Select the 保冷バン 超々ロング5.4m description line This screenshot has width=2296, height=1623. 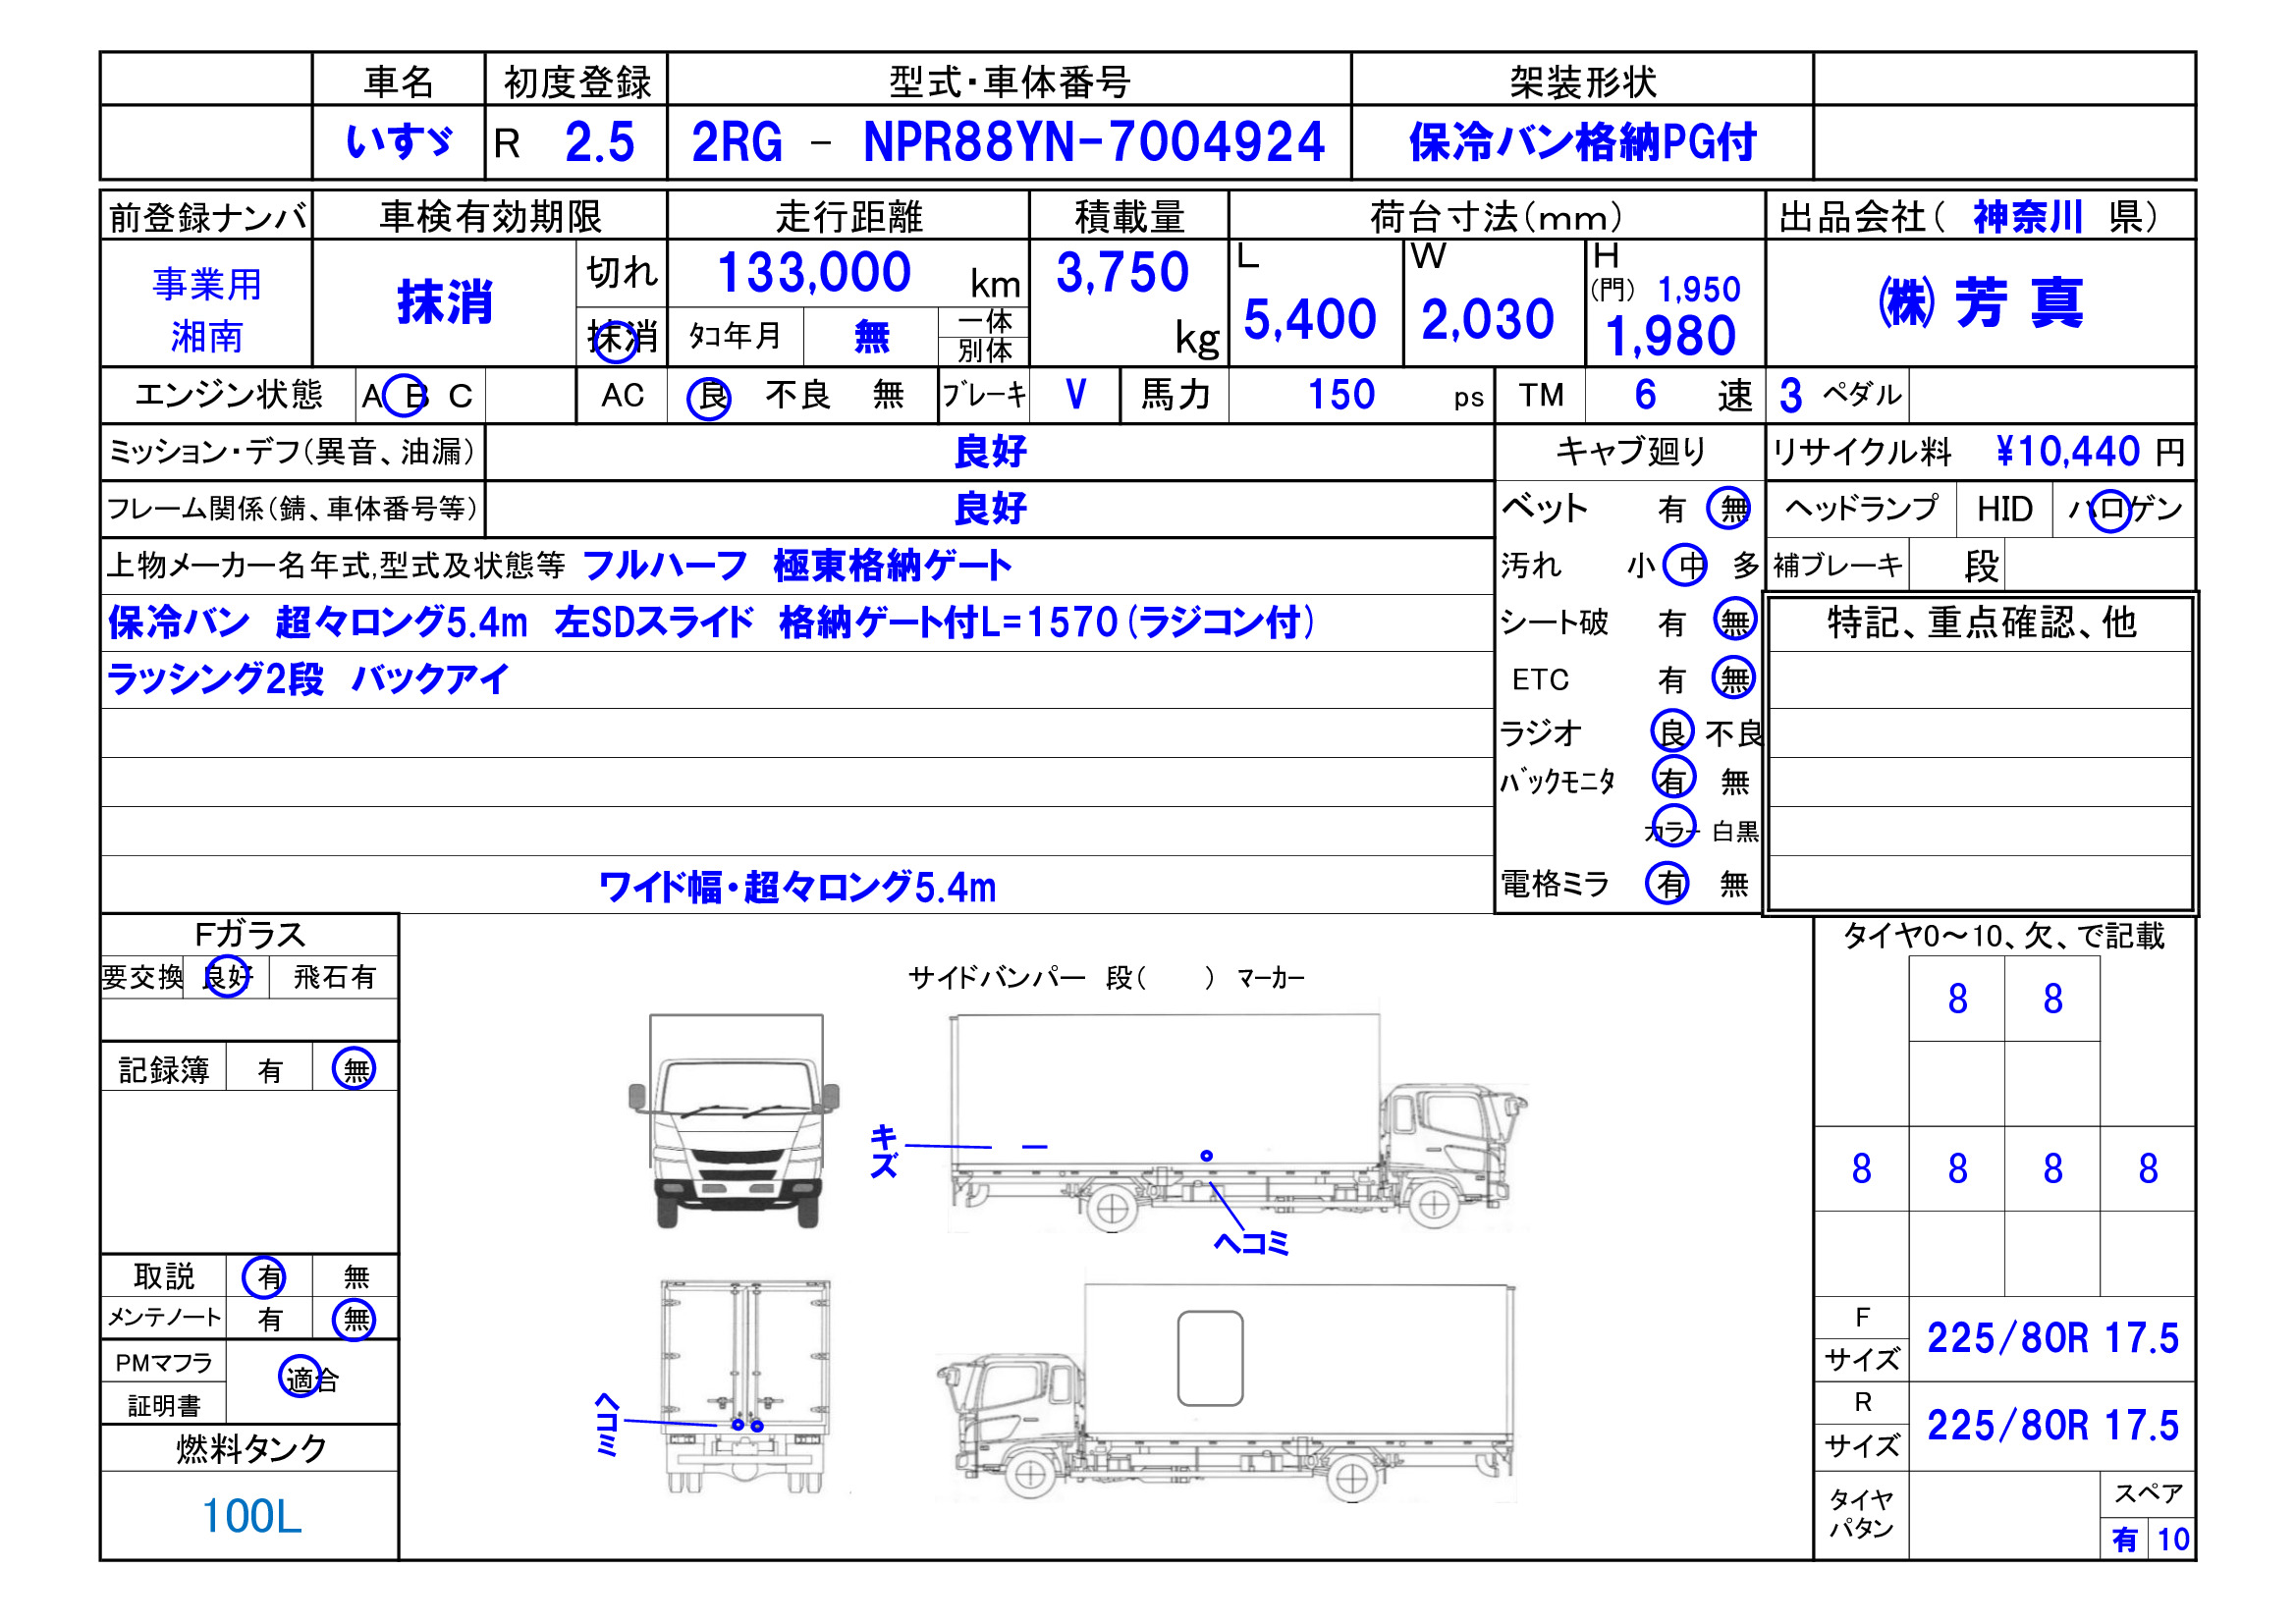click(x=711, y=623)
